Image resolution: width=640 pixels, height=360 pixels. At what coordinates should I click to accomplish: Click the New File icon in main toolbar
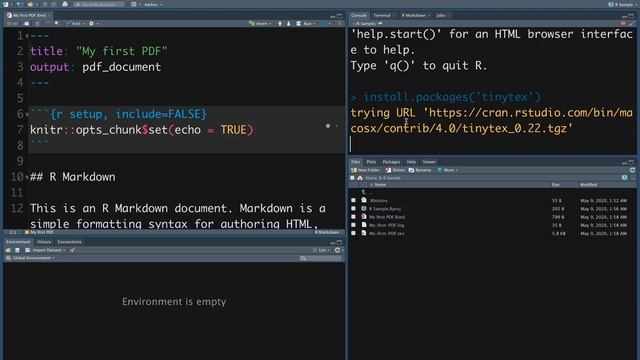coord(6,4)
